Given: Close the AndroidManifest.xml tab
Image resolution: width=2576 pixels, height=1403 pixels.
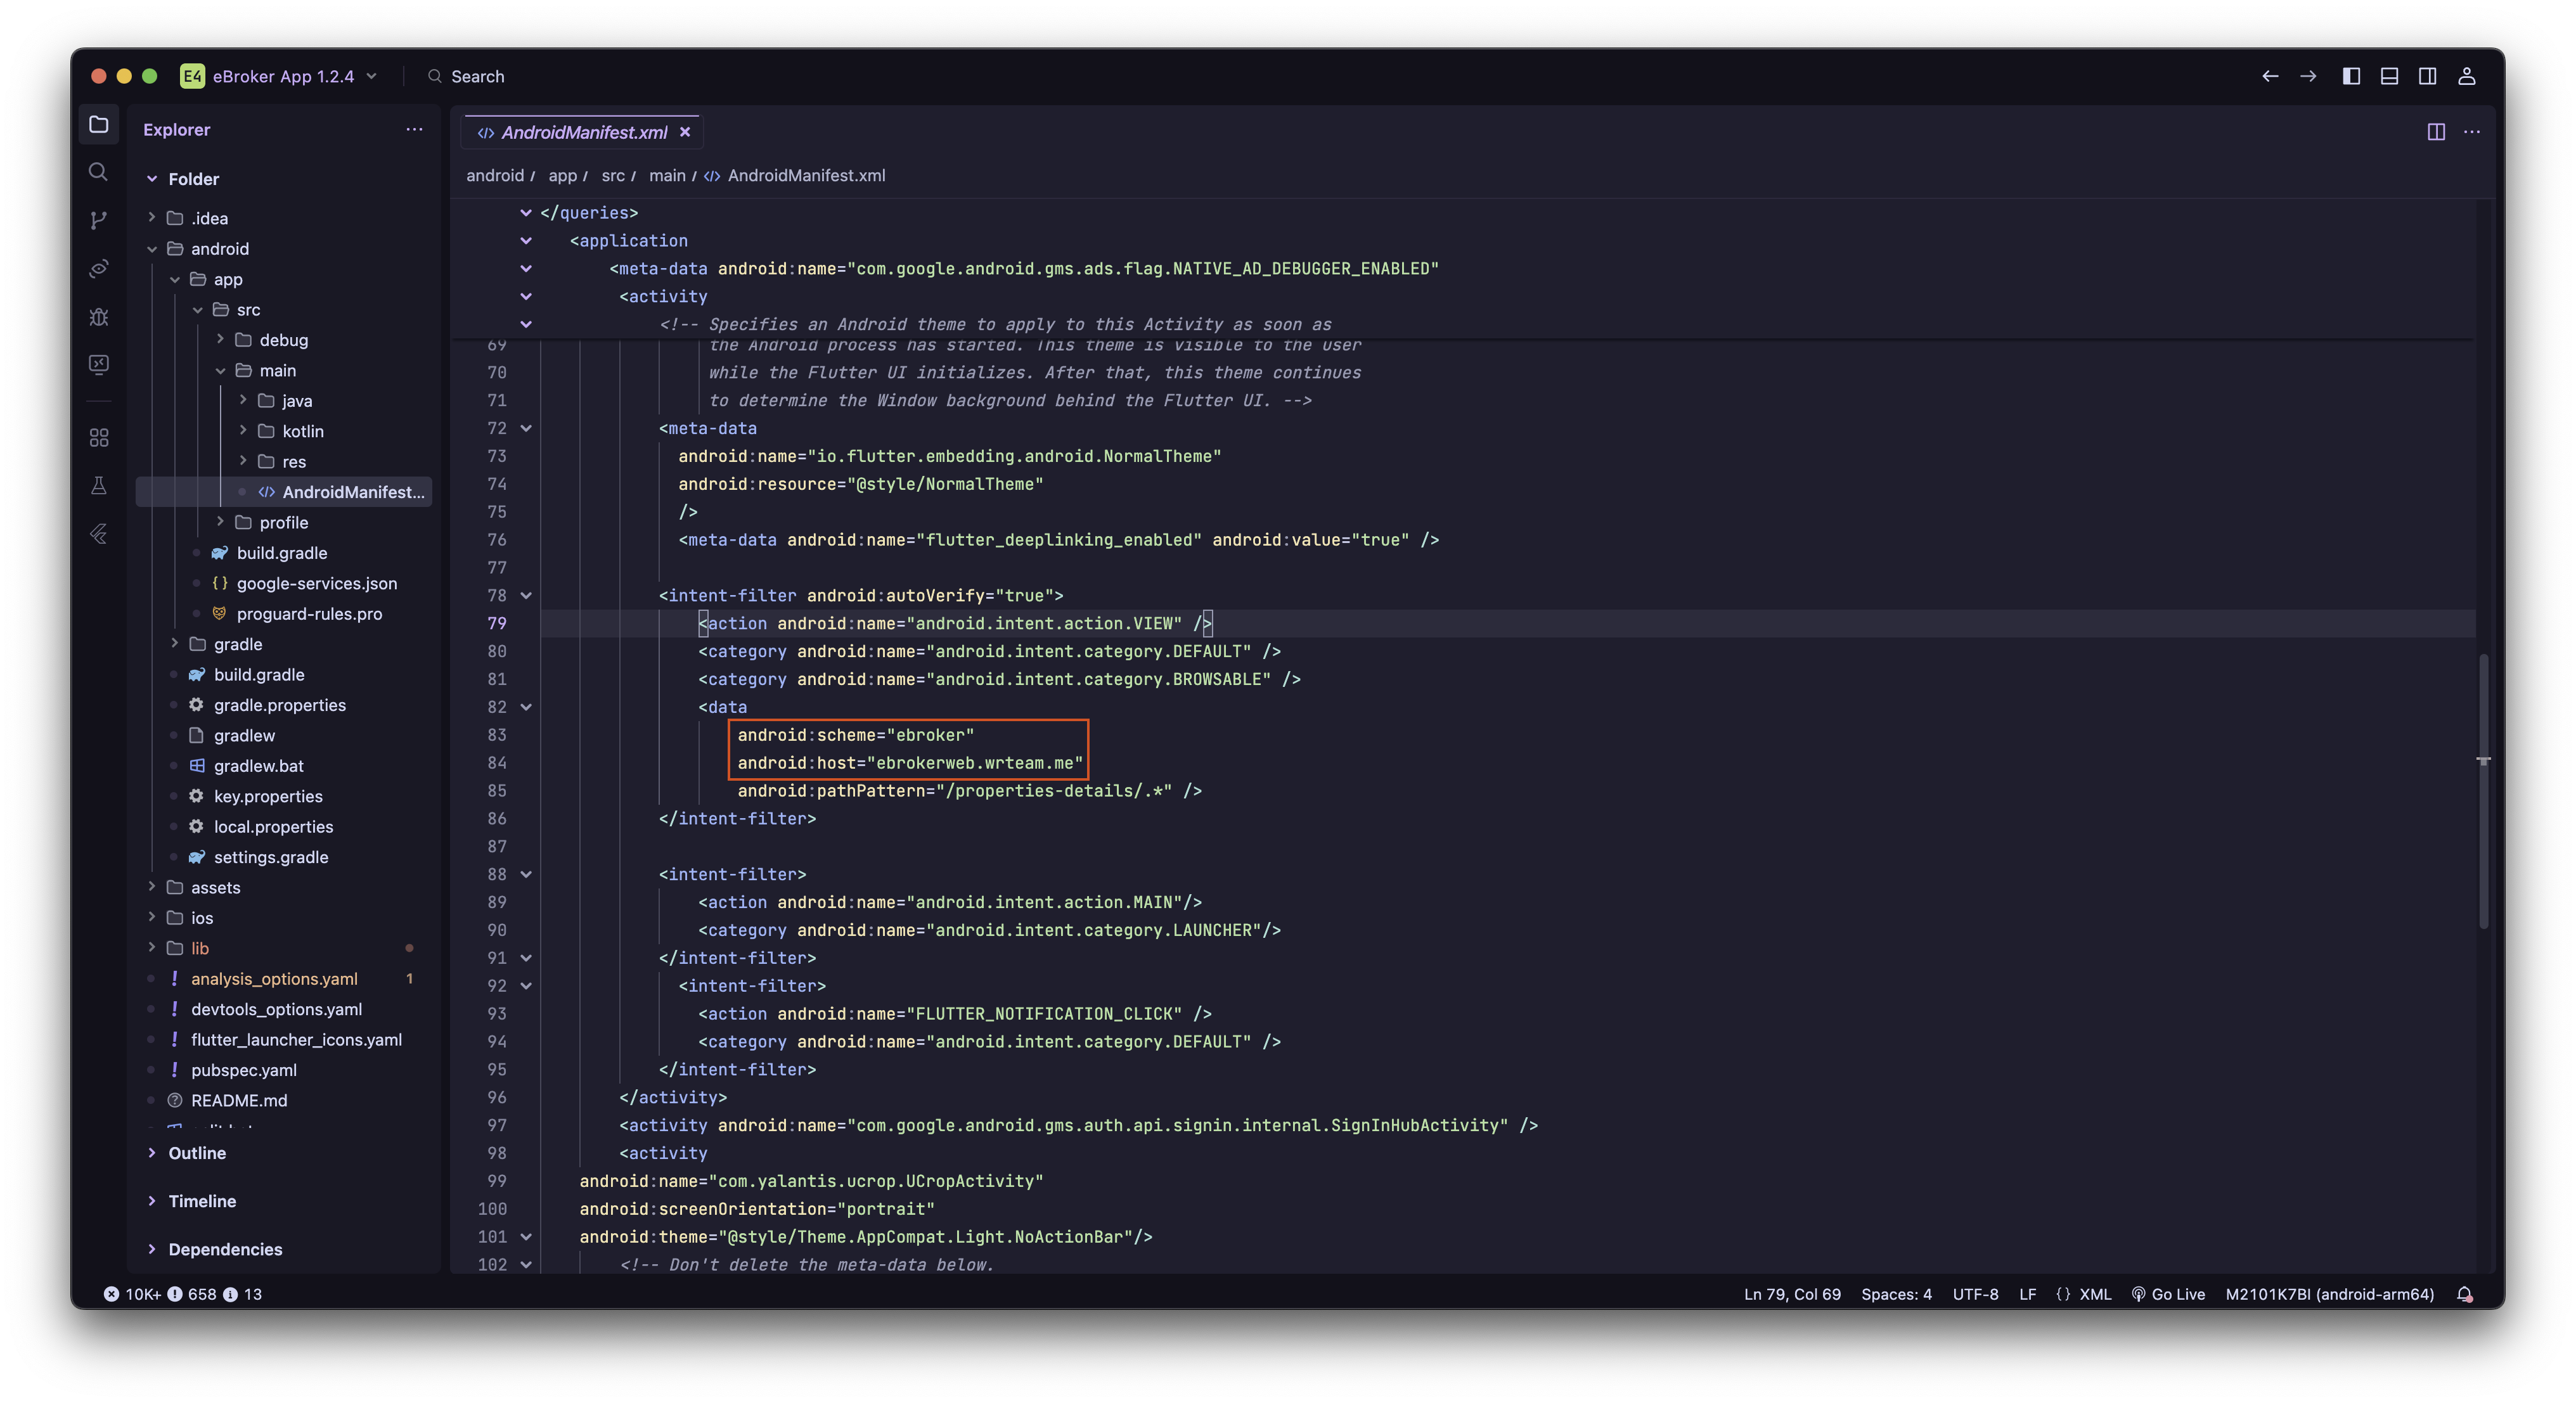Looking at the screenshot, I should click(x=685, y=132).
